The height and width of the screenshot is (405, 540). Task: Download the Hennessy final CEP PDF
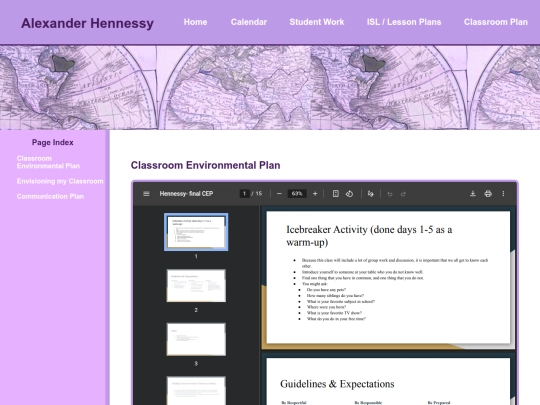(473, 194)
